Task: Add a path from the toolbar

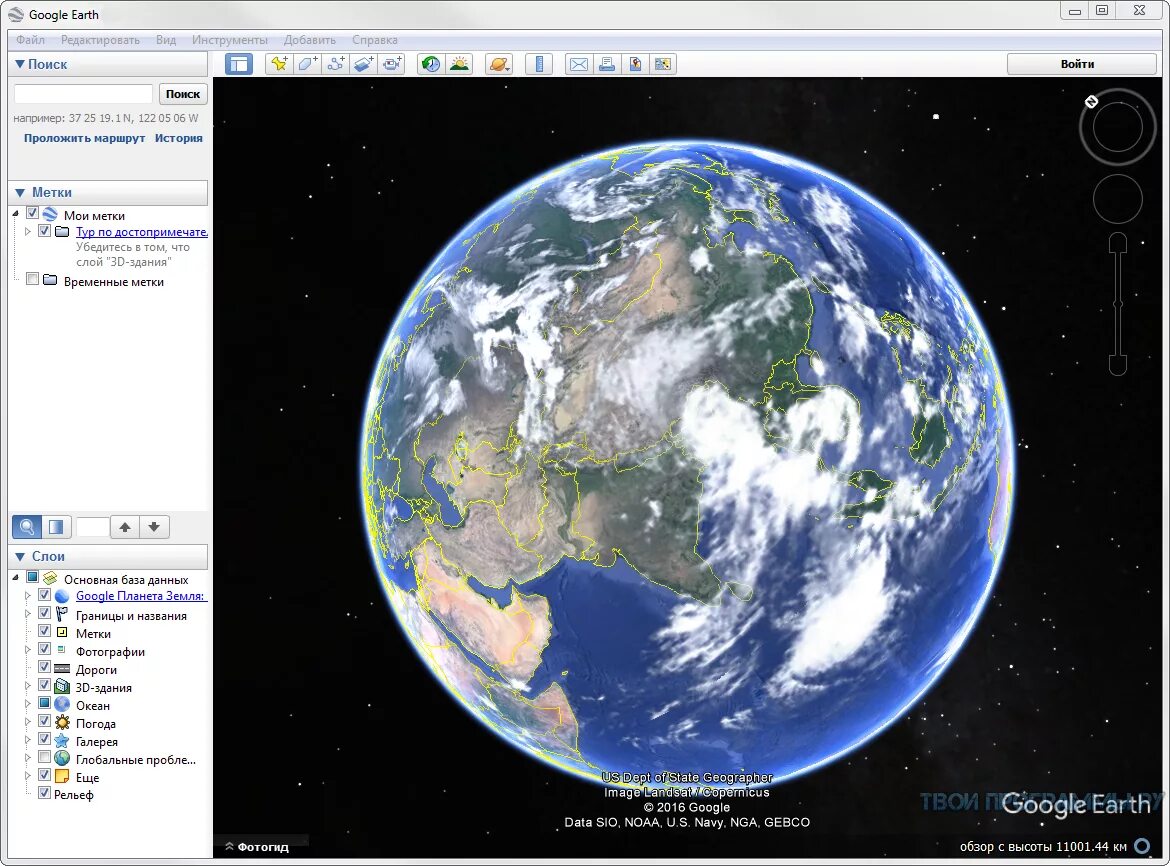Action: pos(336,64)
